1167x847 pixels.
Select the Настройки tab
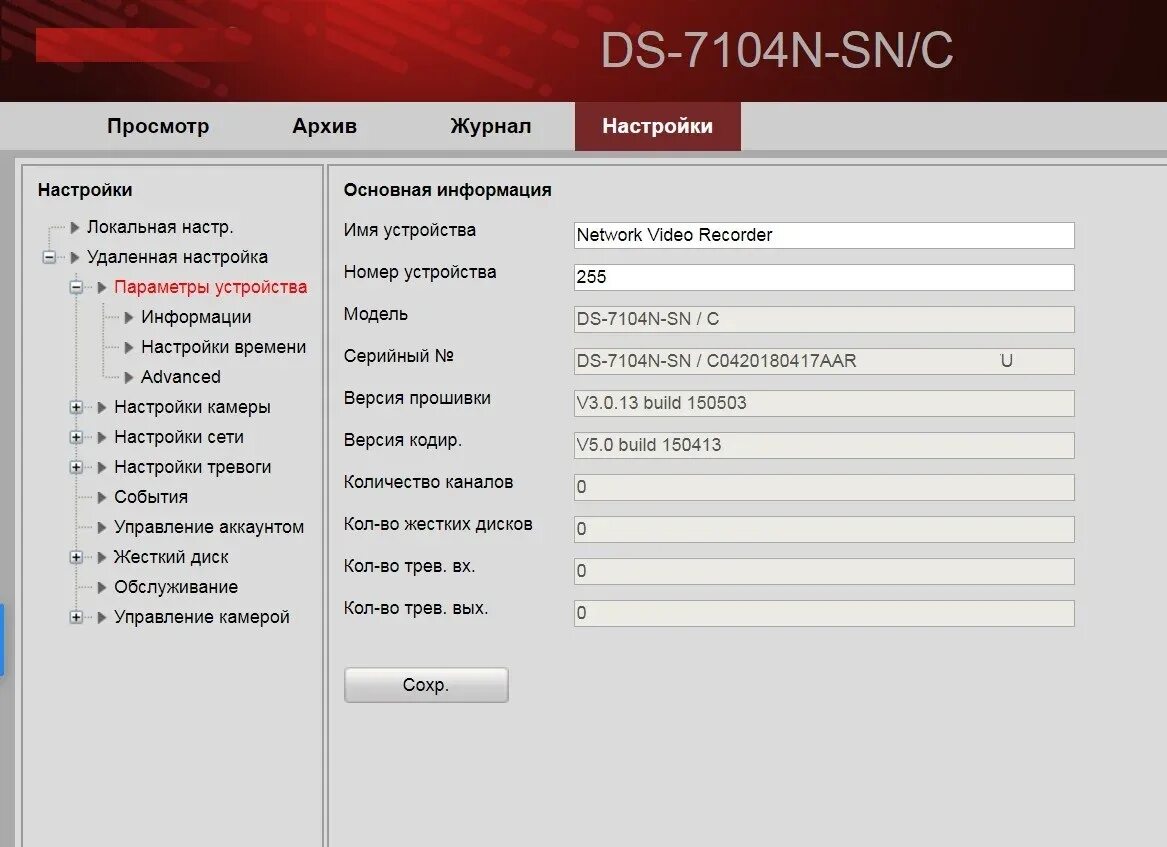(x=658, y=126)
